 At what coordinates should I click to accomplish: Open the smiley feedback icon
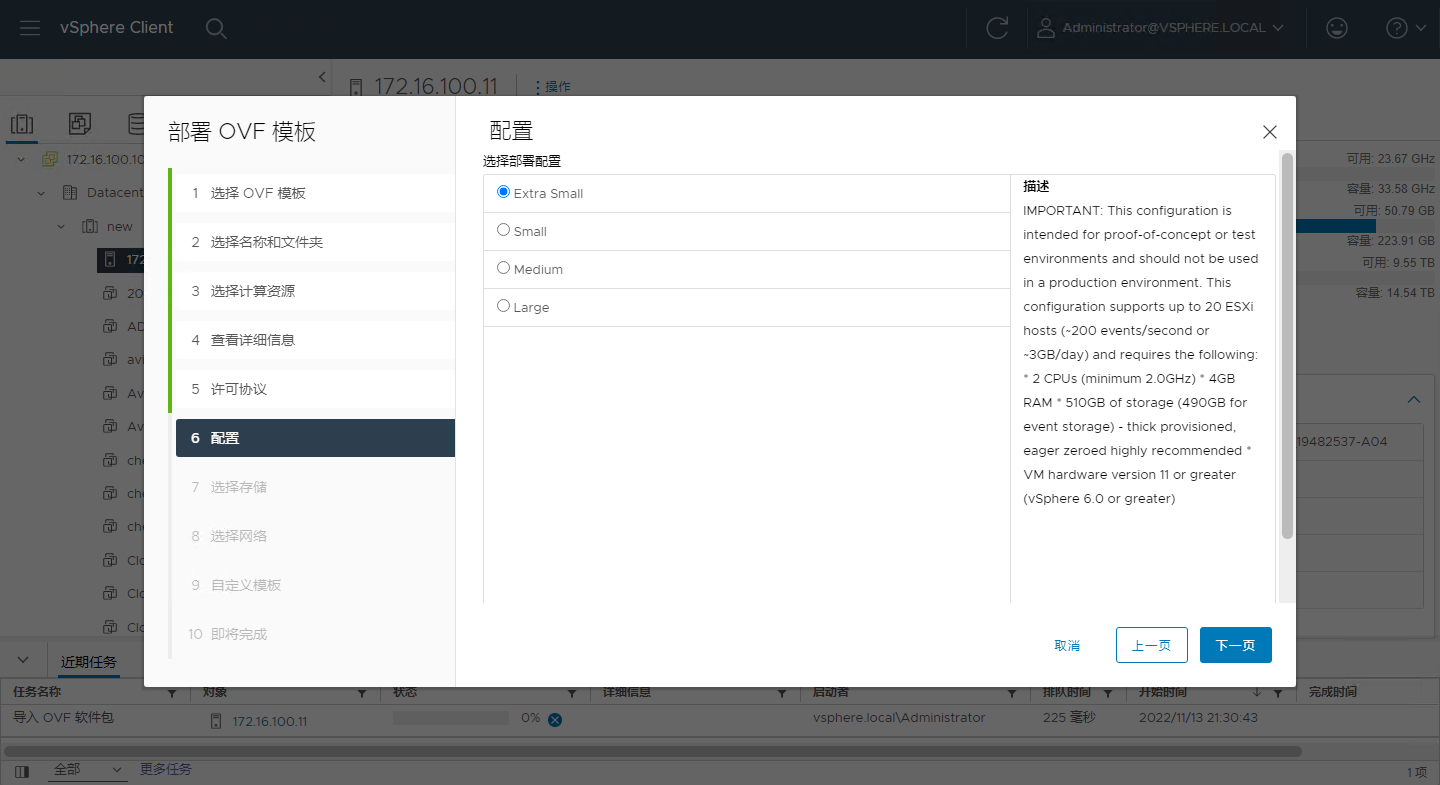click(x=1336, y=28)
